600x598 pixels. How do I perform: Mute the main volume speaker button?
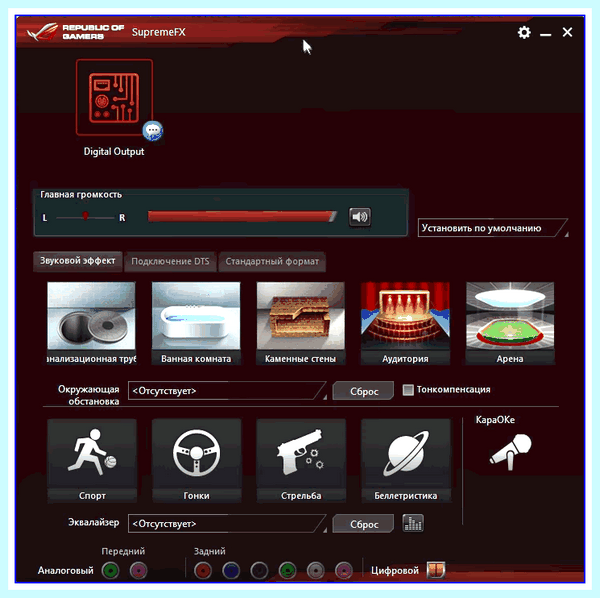360,217
